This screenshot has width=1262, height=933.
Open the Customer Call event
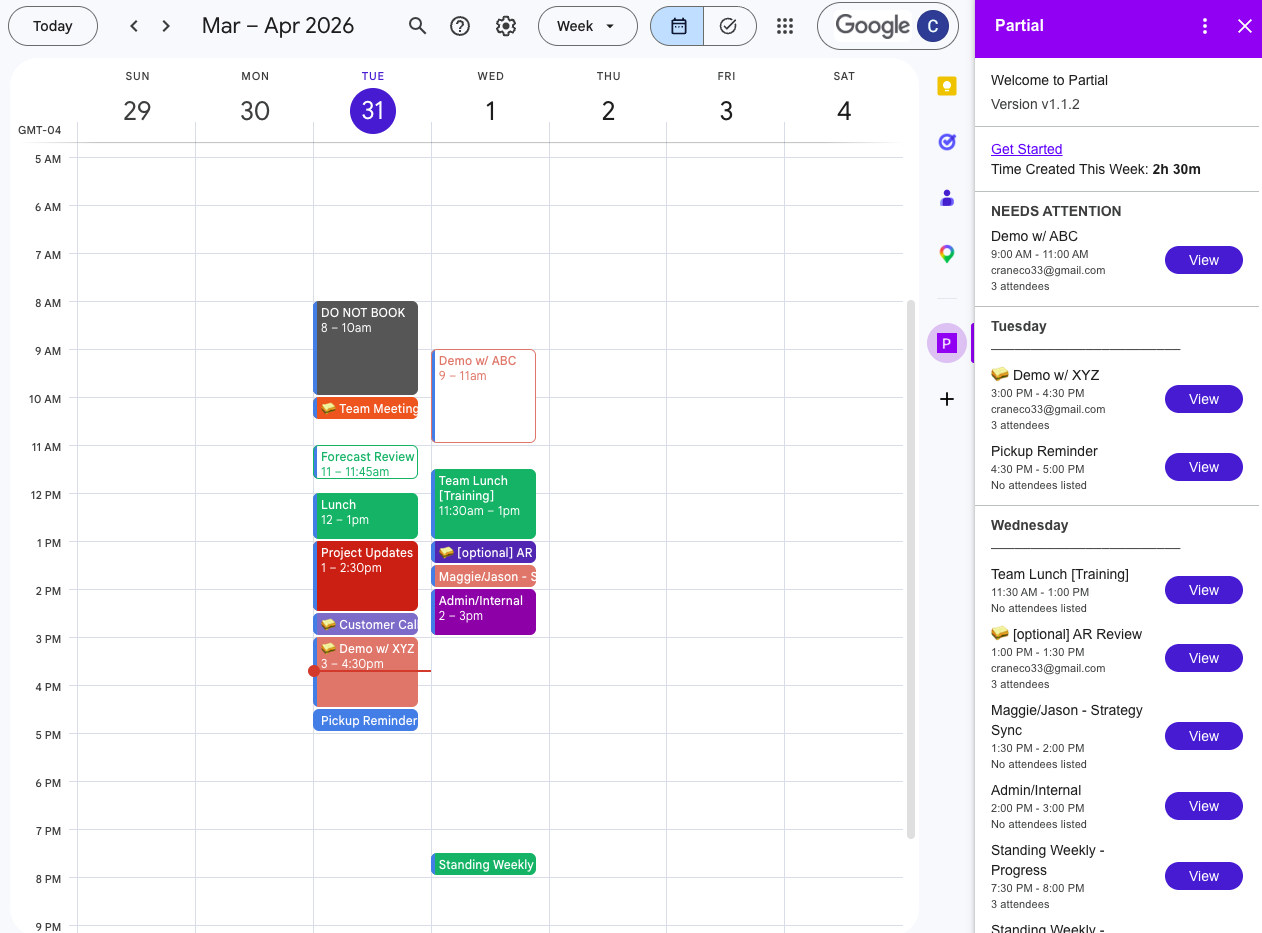click(366, 624)
